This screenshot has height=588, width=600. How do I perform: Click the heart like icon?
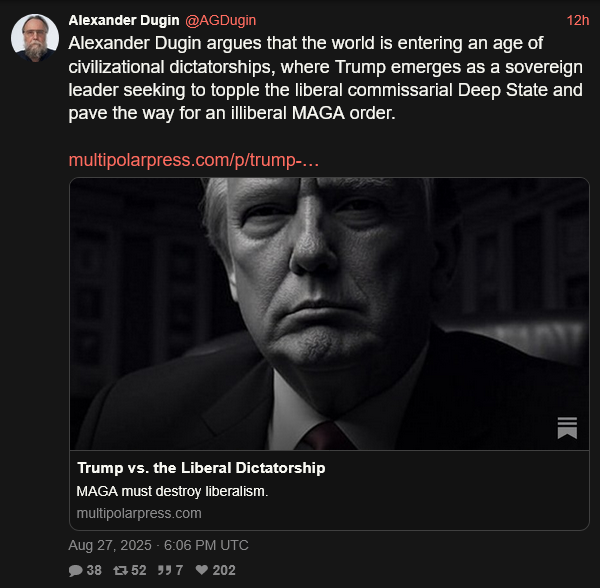point(201,570)
